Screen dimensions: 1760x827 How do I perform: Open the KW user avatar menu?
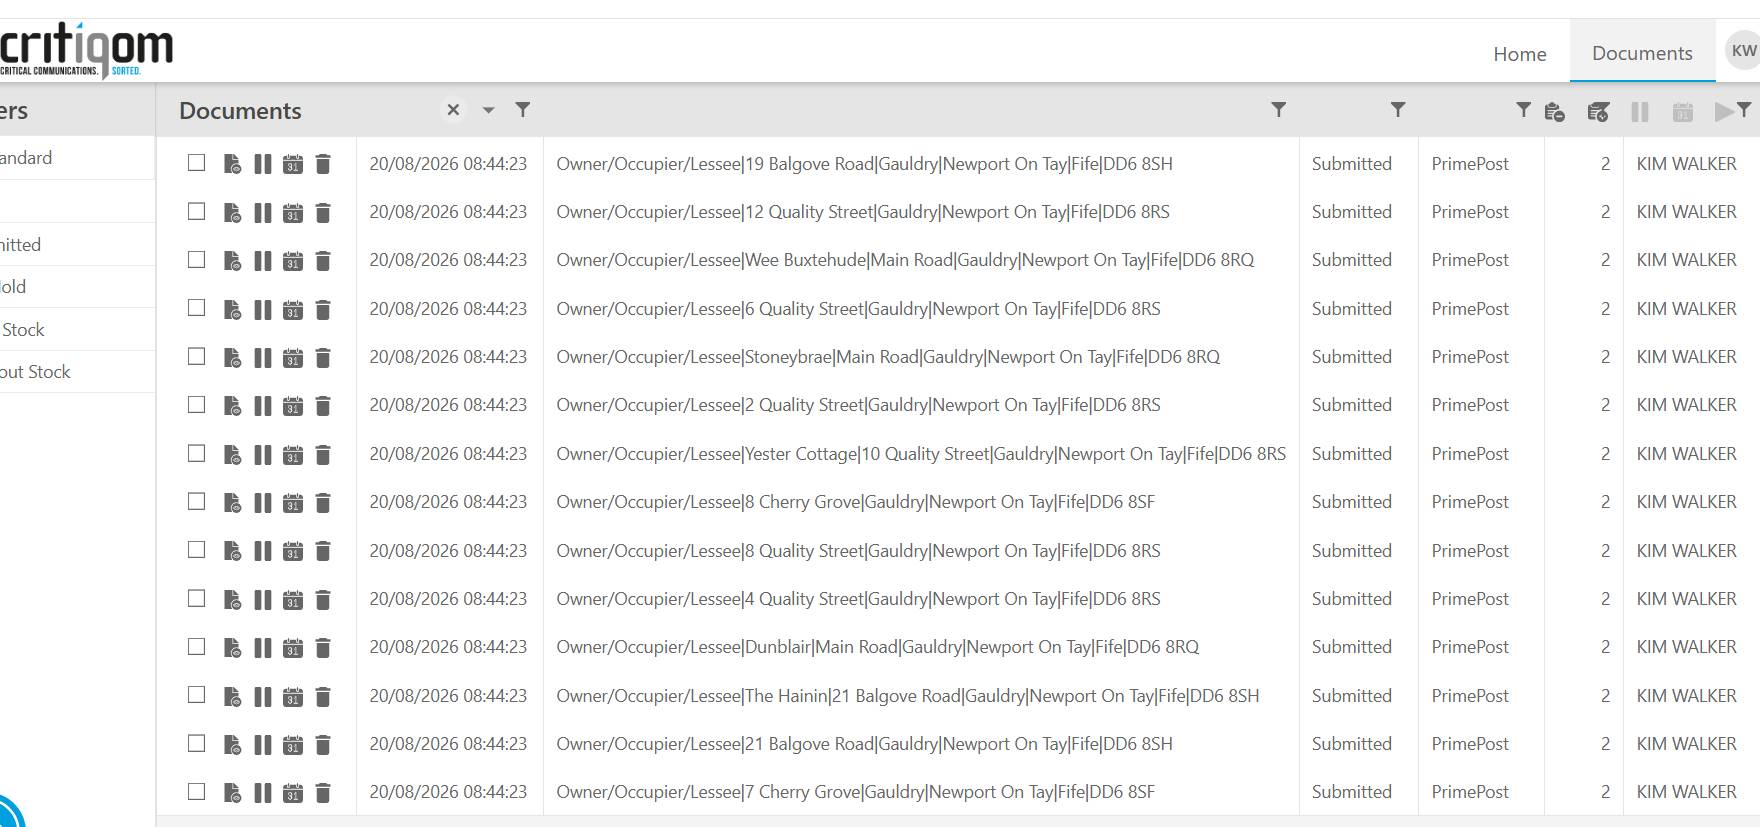point(1743,50)
